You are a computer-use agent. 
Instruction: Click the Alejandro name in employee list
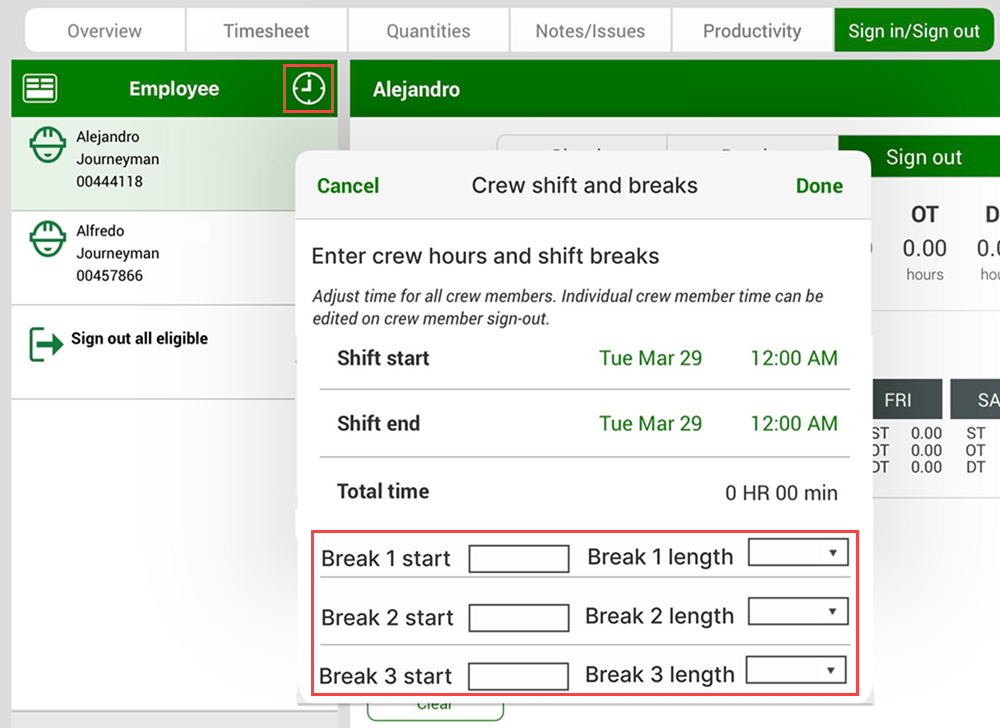pos(108,136)
